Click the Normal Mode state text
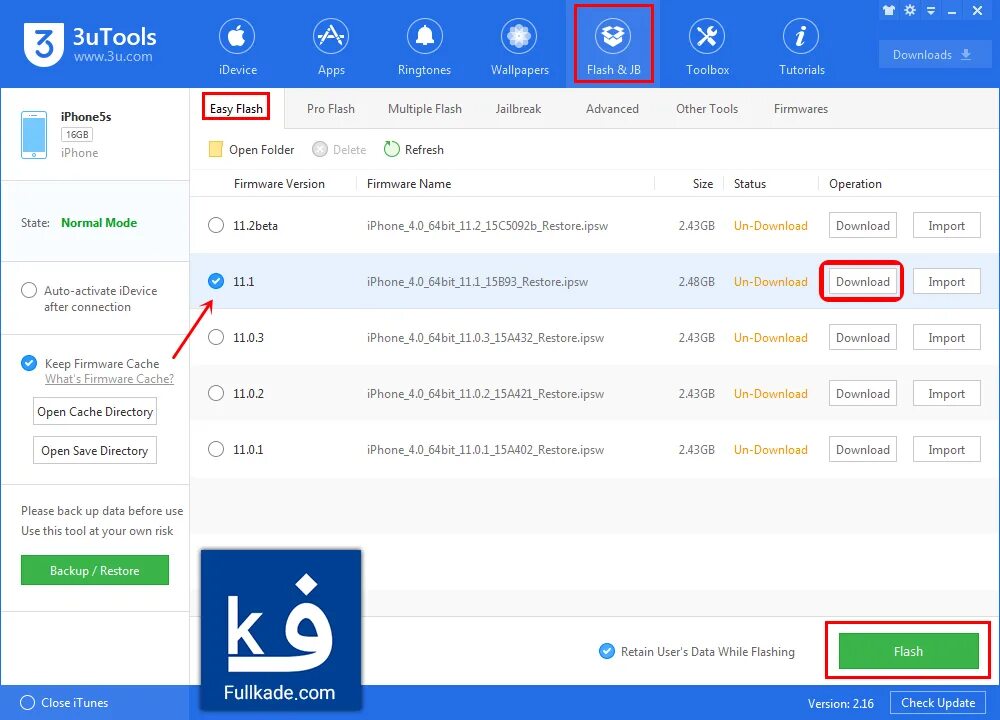Viewport: 1000px width, 720px height. pyautogui.click(x=99, y=223)
